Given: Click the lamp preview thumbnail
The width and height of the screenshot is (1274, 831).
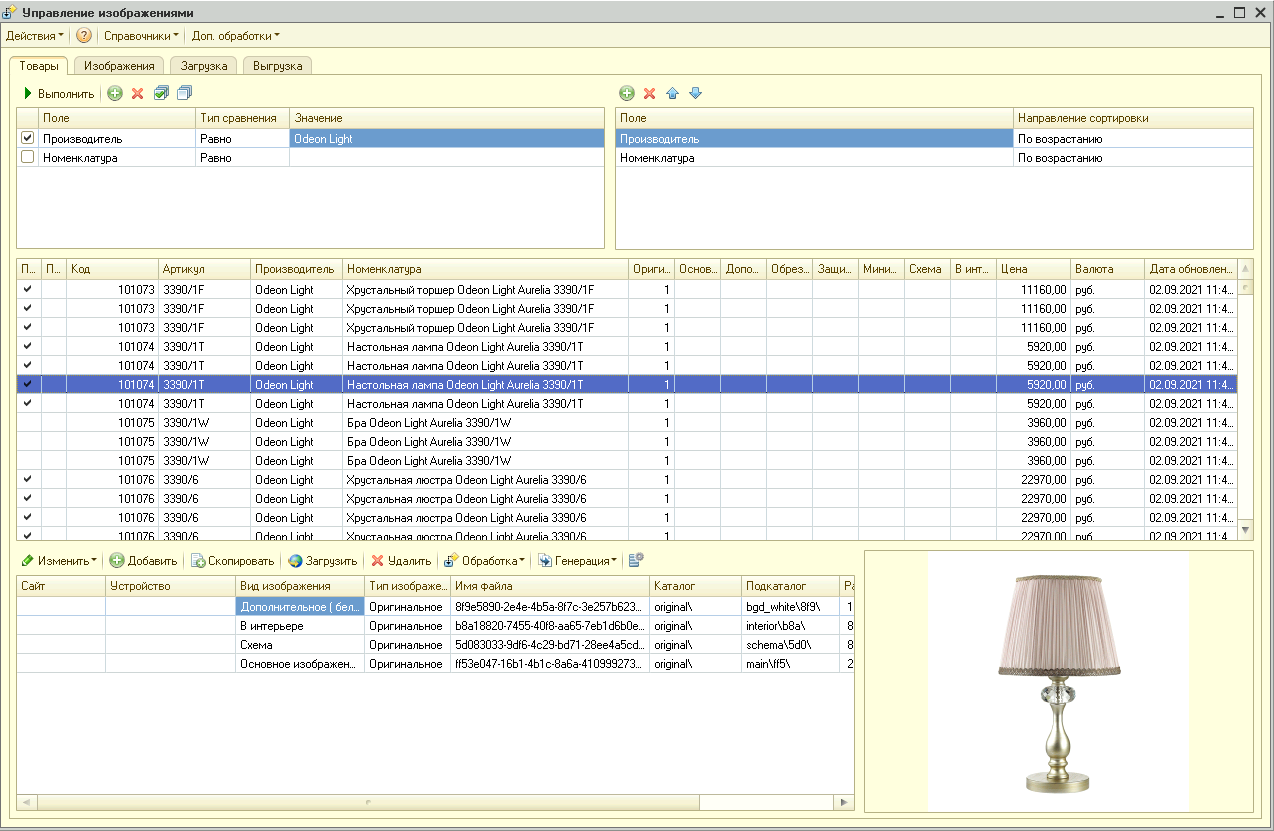Looking at the screenshot, I should click(x=1058, y=683).
